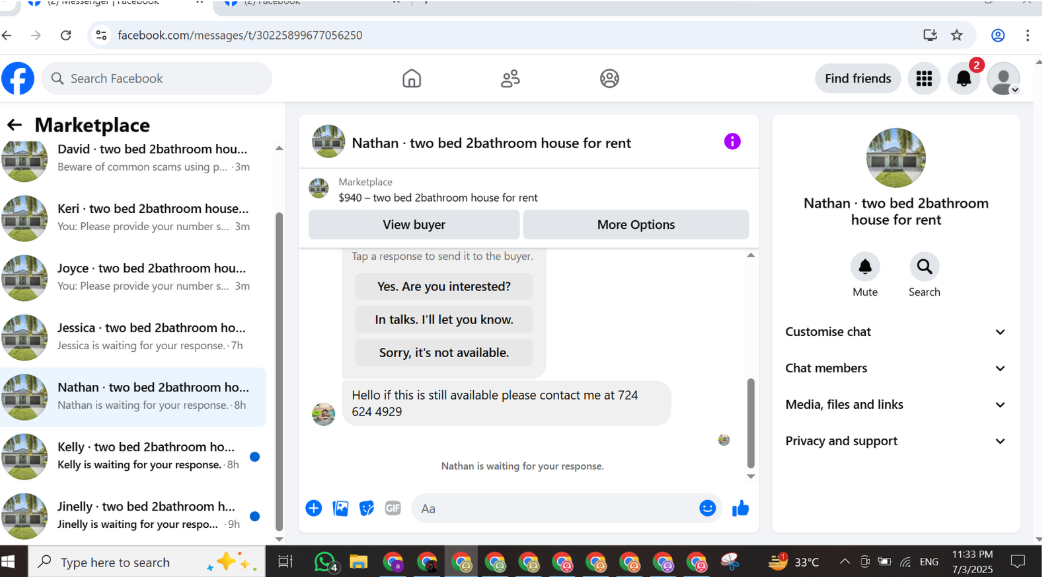Open the Facebook menu grid icon
The image size is (1042, 577).
[x=924, y=78]
